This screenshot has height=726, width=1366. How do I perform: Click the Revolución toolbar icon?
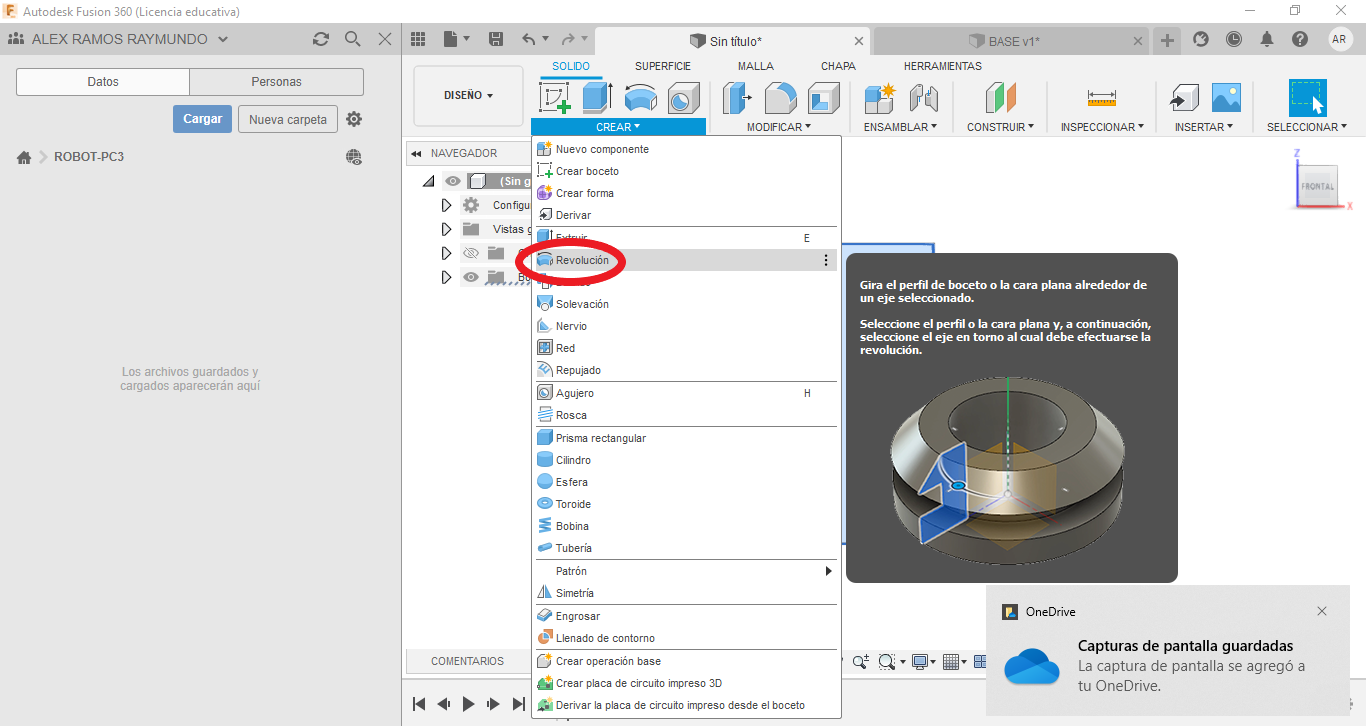tap(641, 98)
